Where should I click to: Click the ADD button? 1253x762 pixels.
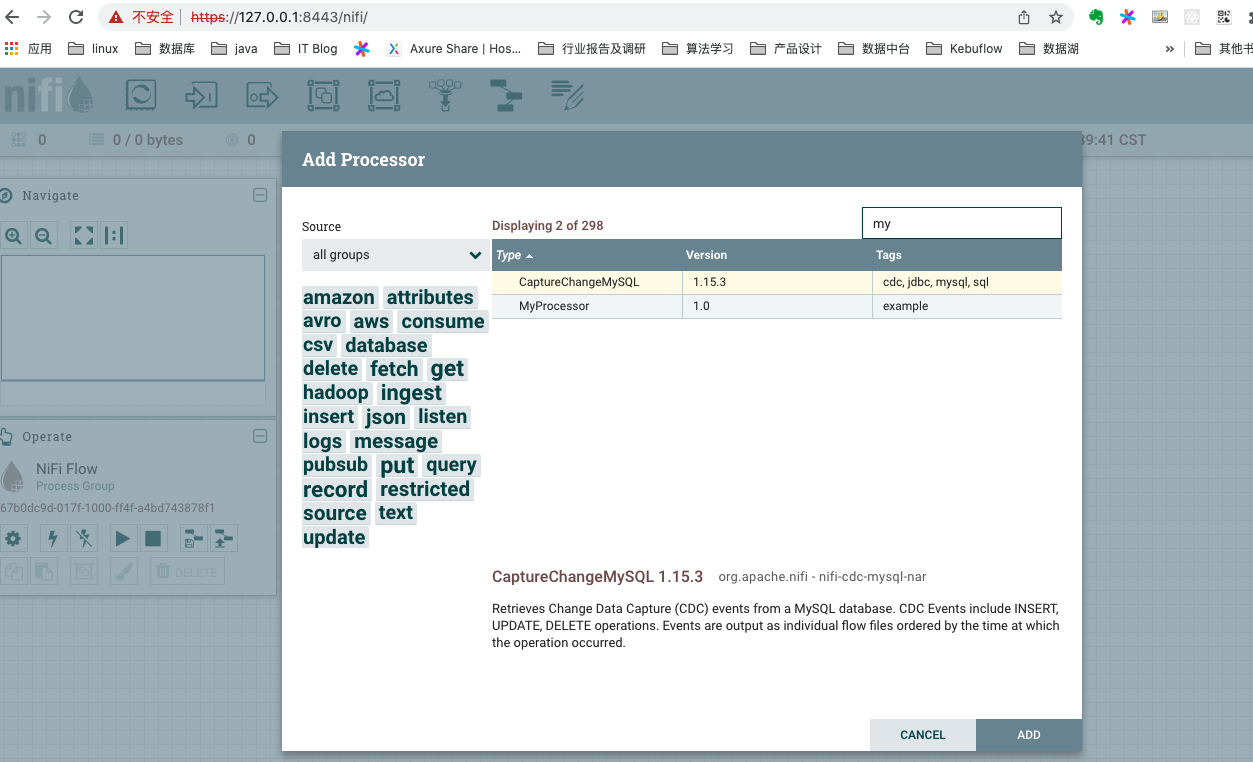click(1029, 735)
